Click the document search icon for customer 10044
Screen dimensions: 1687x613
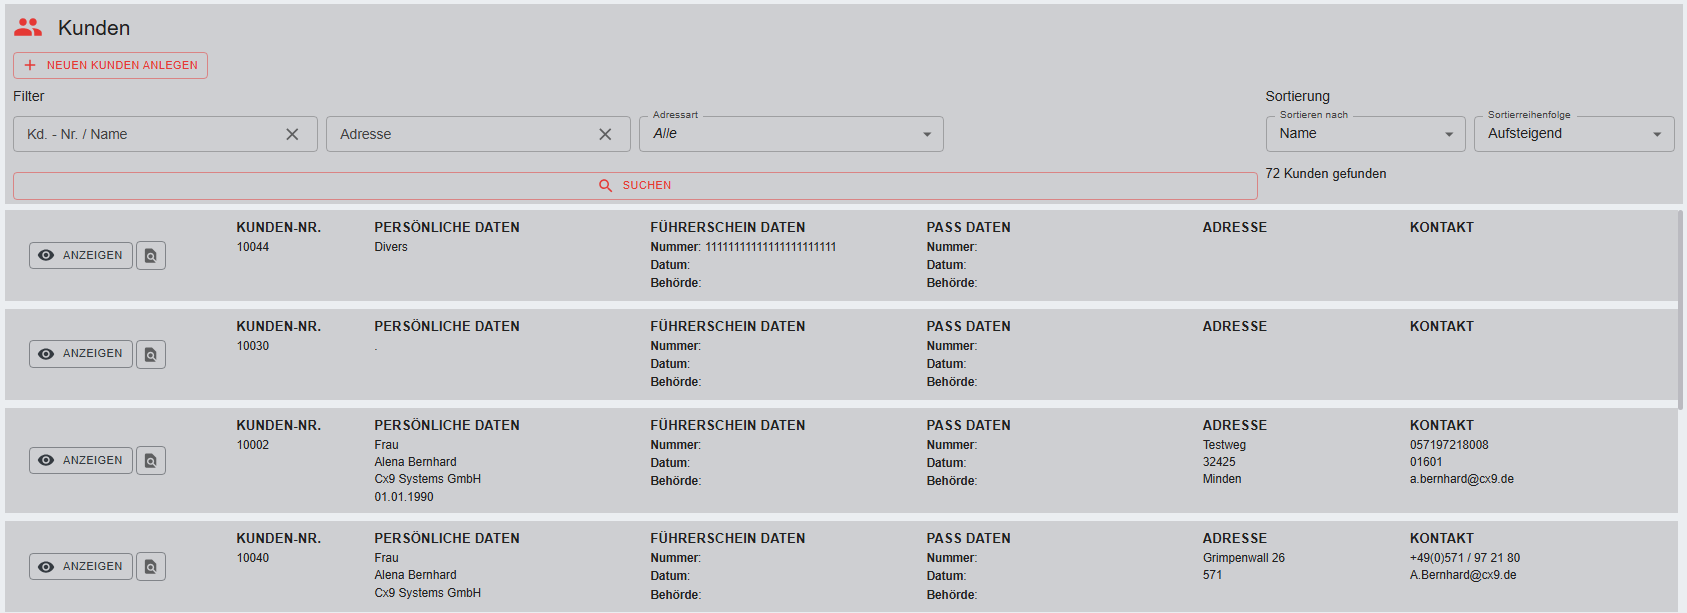151,256
